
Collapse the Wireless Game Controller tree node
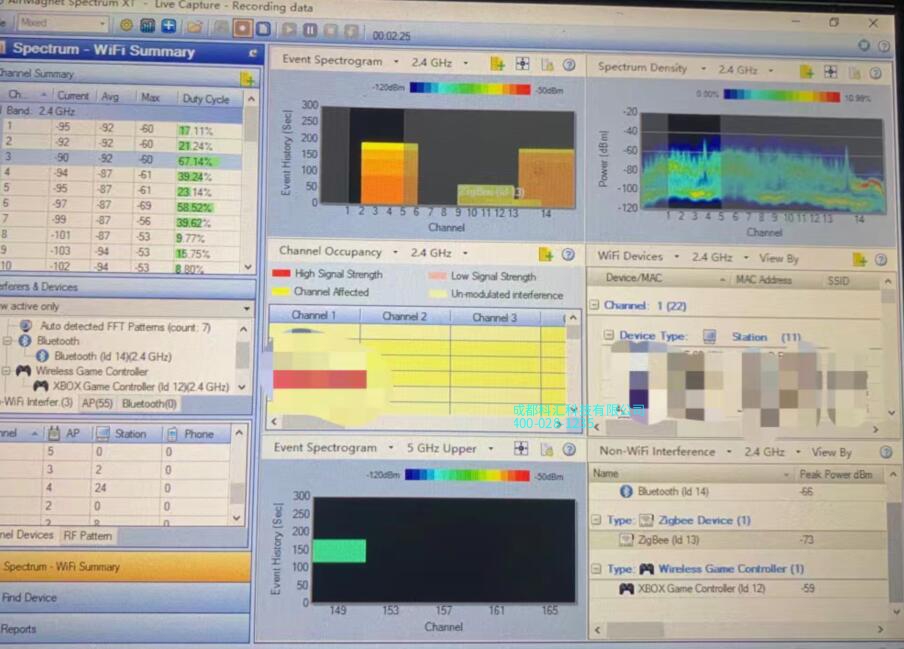click(6, 371)
